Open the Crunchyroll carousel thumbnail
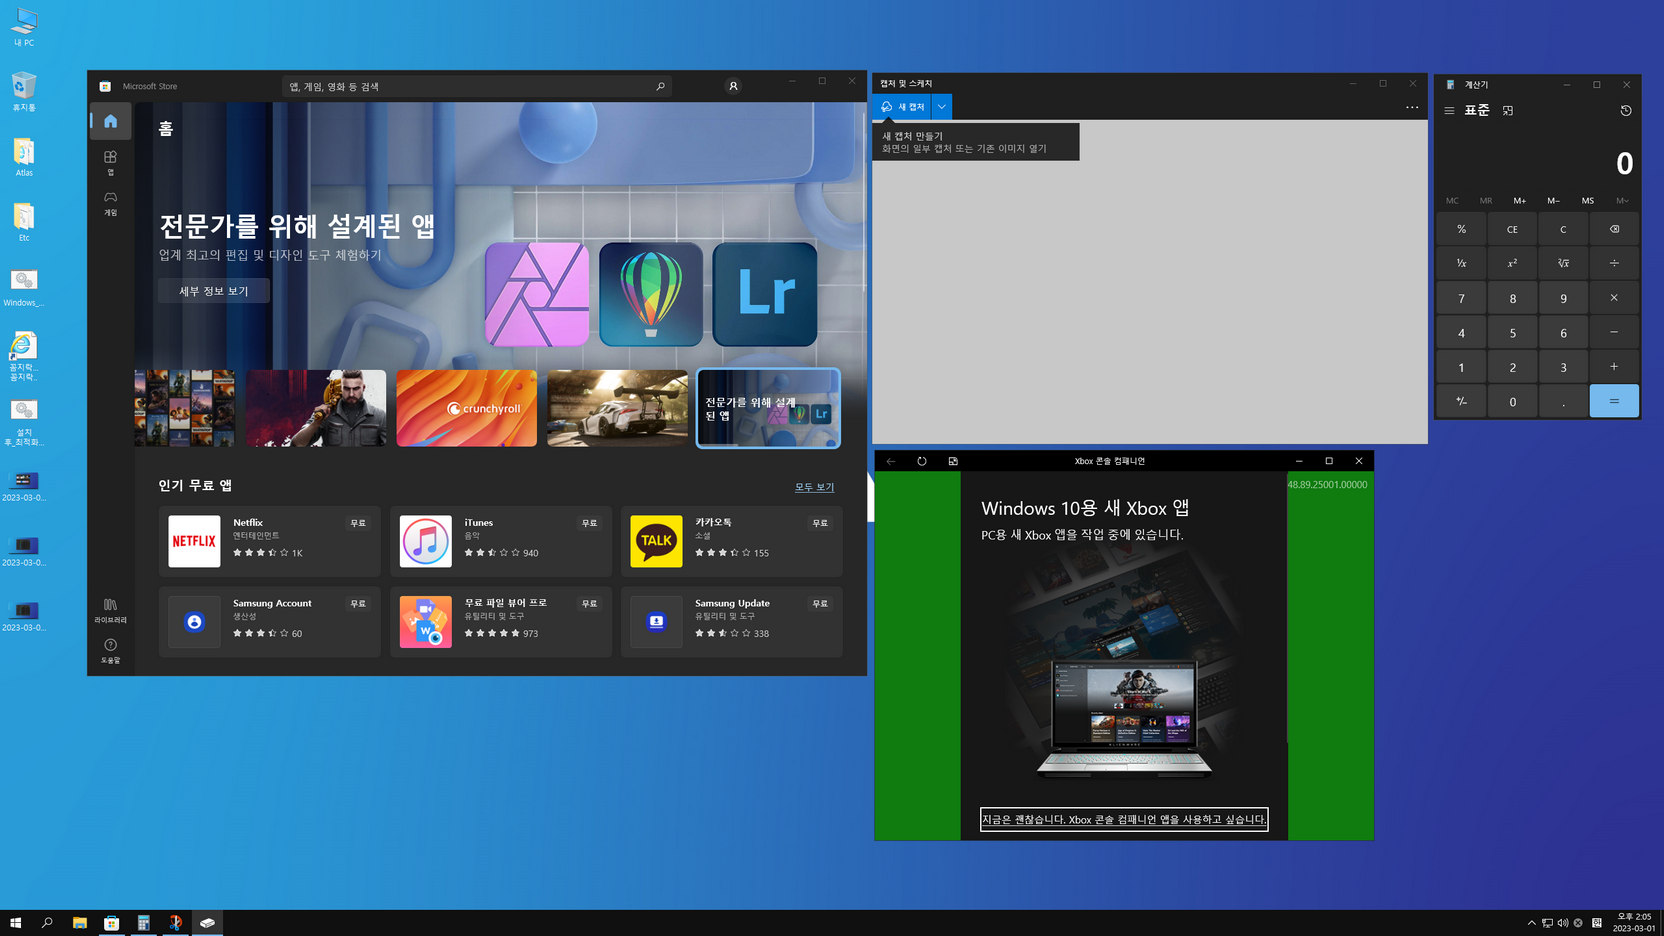 point(466,408)
